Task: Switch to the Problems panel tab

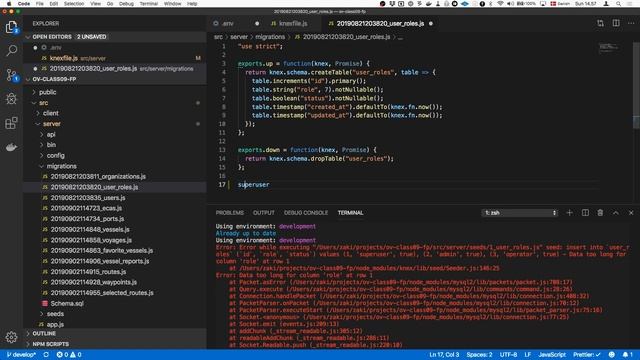Action: point(230,213)
